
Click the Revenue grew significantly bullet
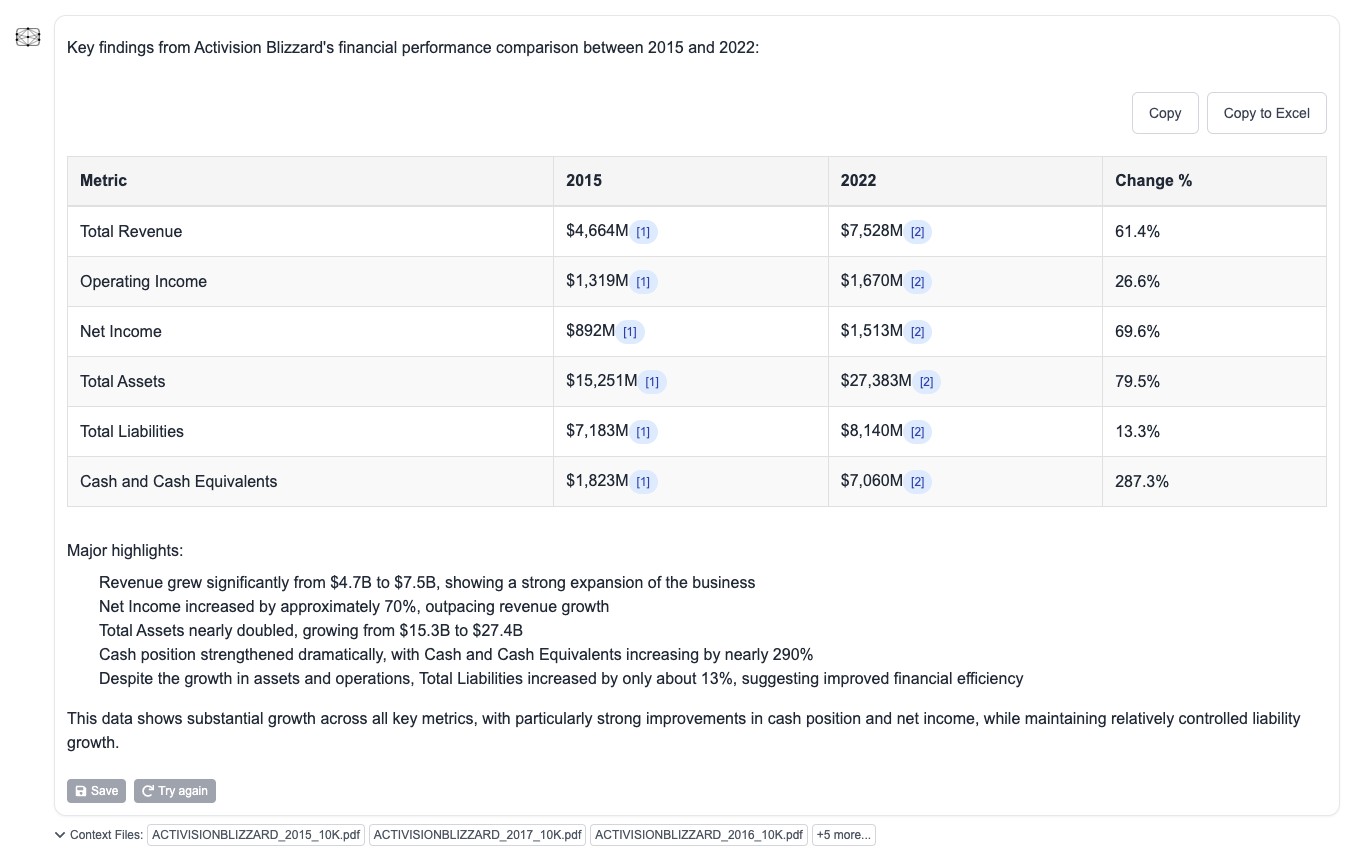tap(427, 582)
